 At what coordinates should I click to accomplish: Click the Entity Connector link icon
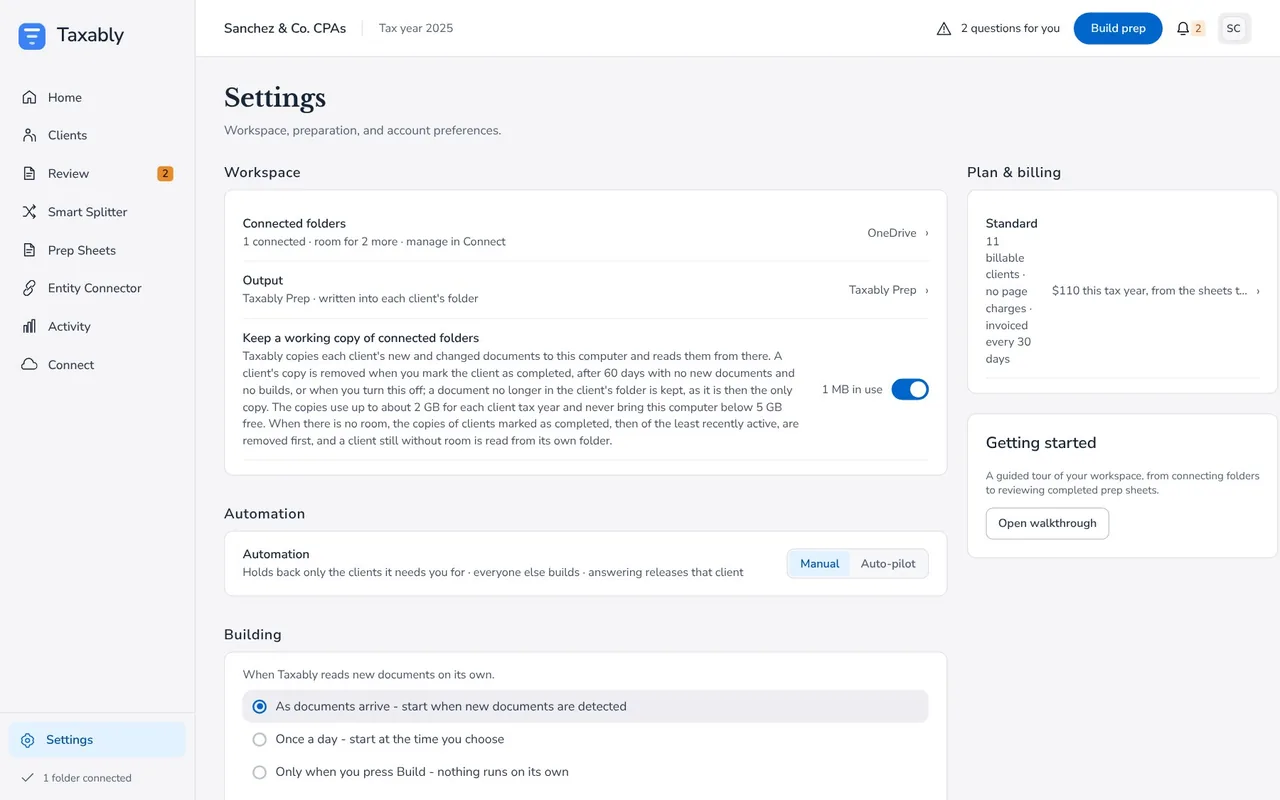(29, 288)
